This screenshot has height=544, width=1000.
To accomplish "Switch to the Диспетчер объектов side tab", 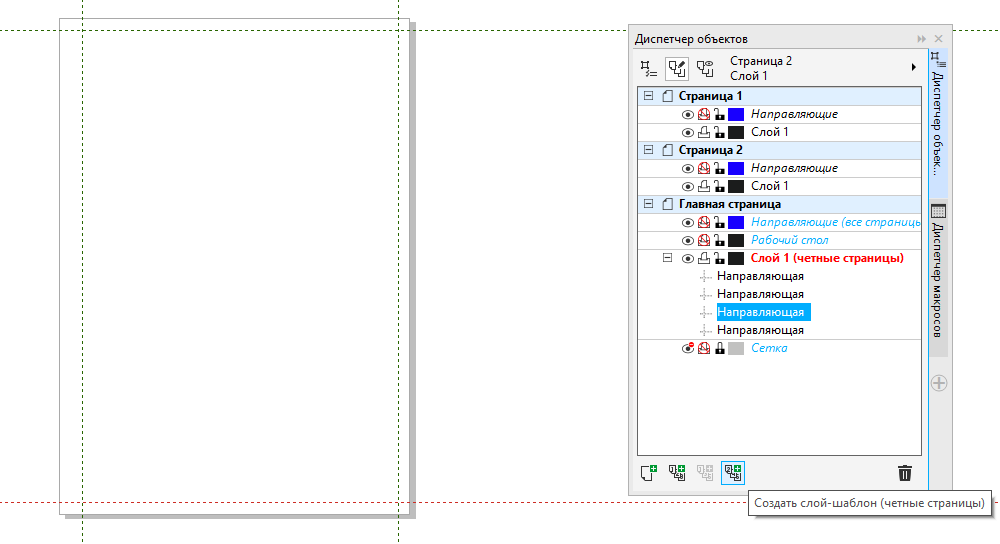I will tap(938, 122).
